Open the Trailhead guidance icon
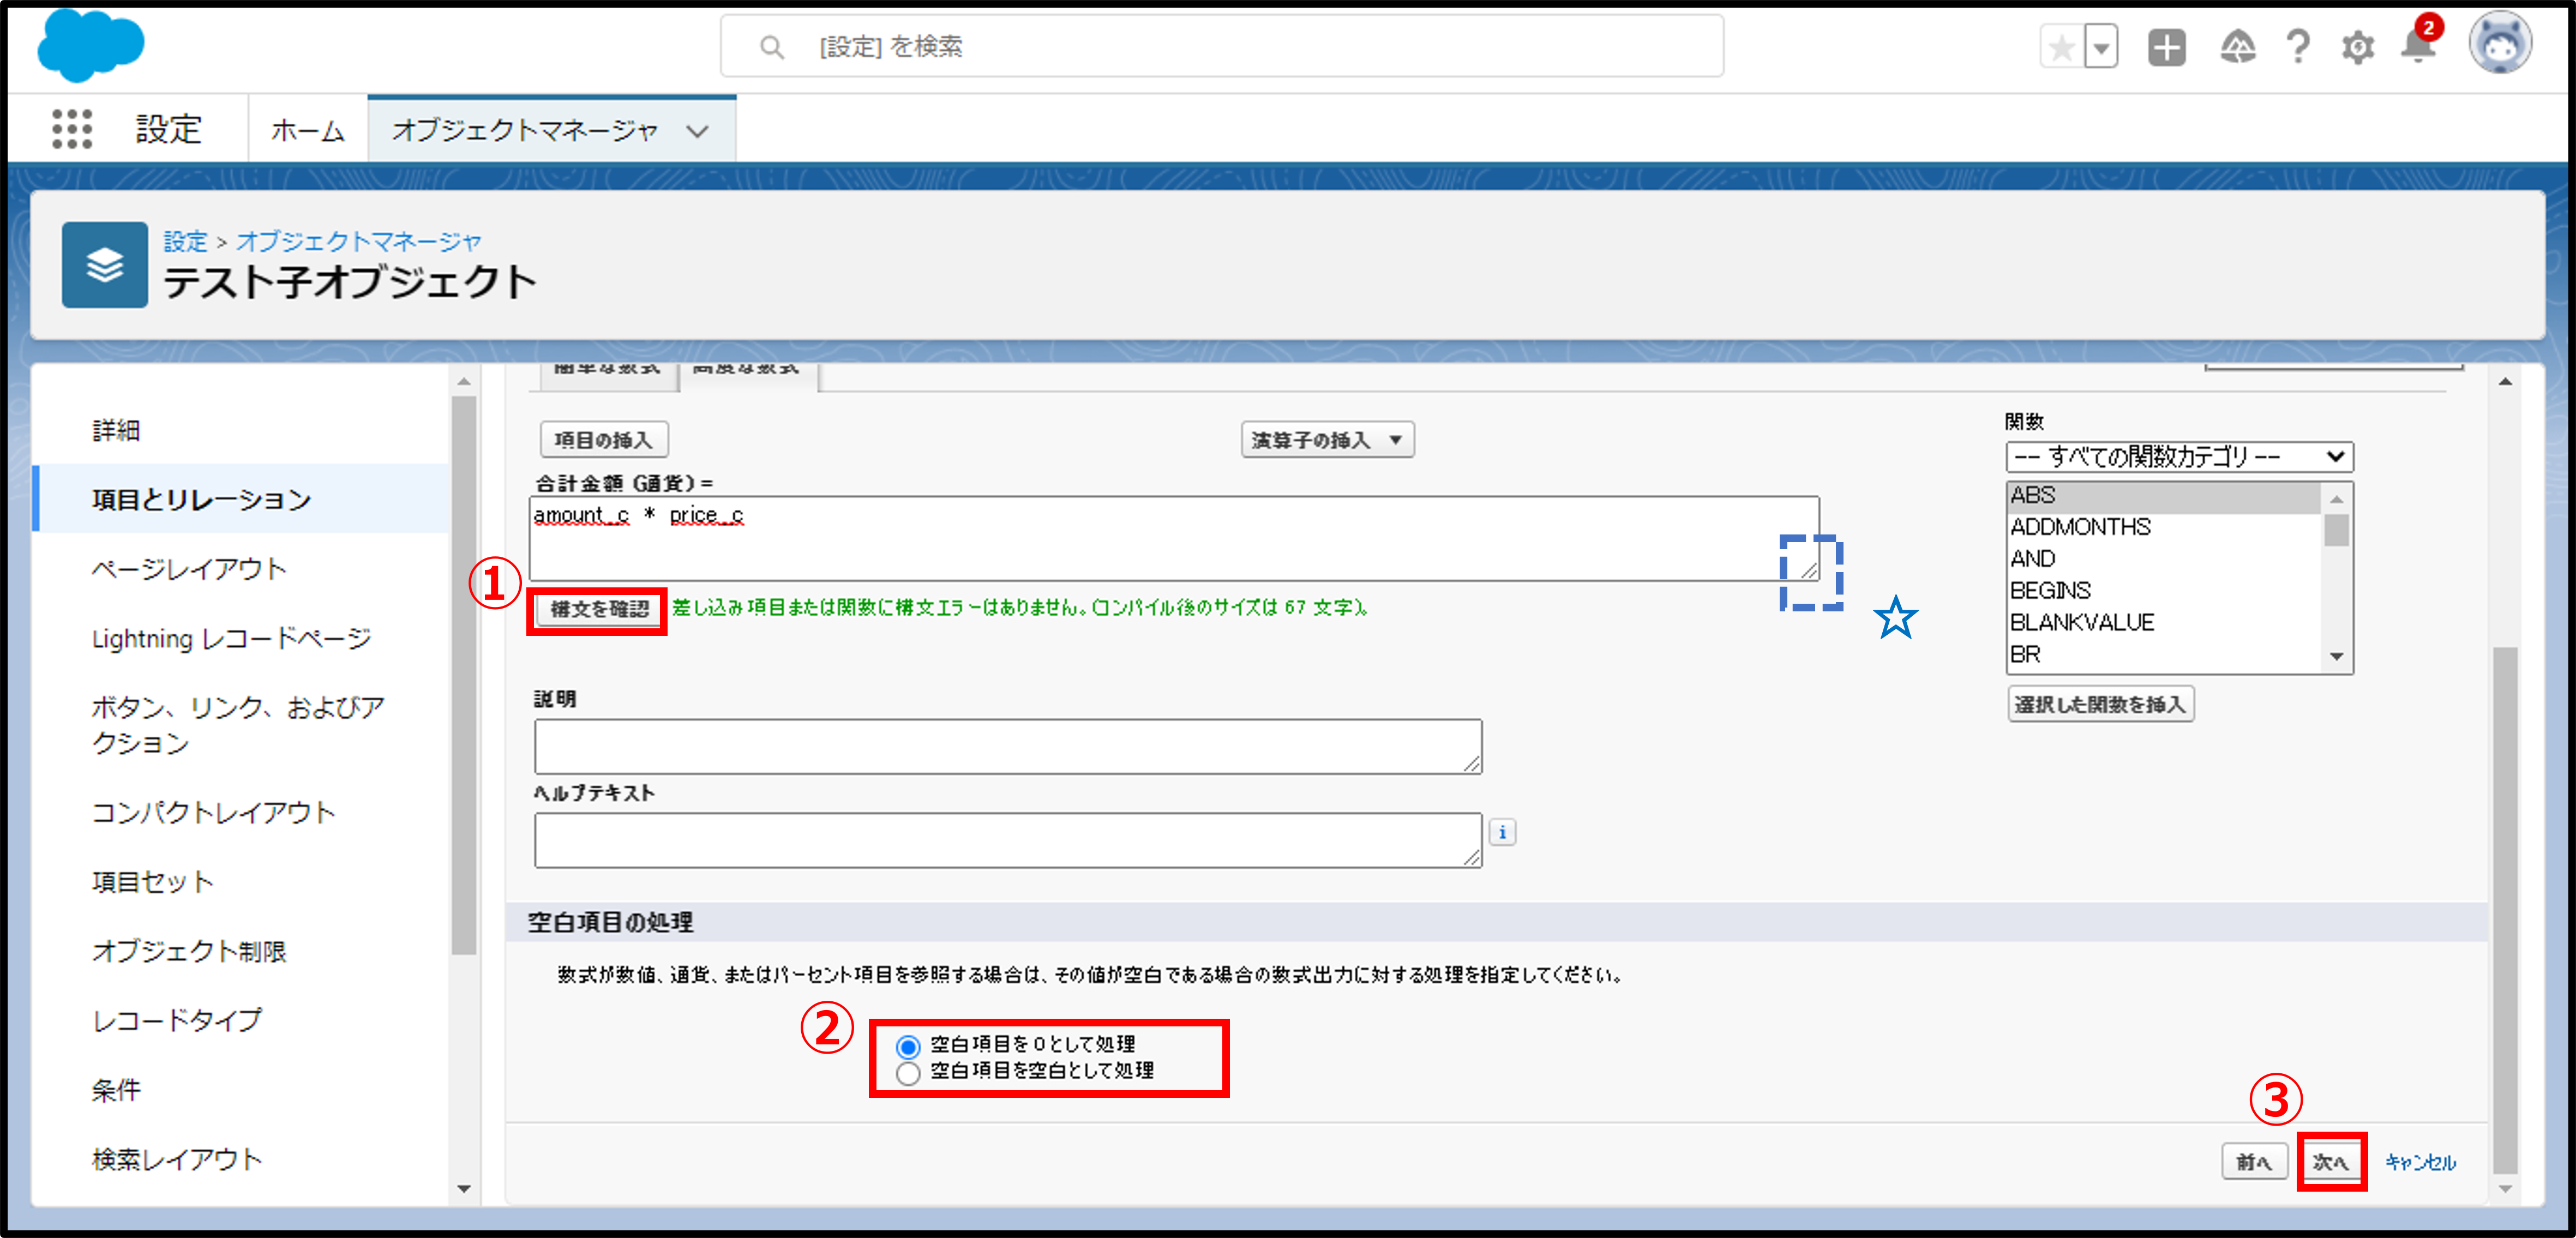The image size is (2576, 1238). (x=2237, y=47)
